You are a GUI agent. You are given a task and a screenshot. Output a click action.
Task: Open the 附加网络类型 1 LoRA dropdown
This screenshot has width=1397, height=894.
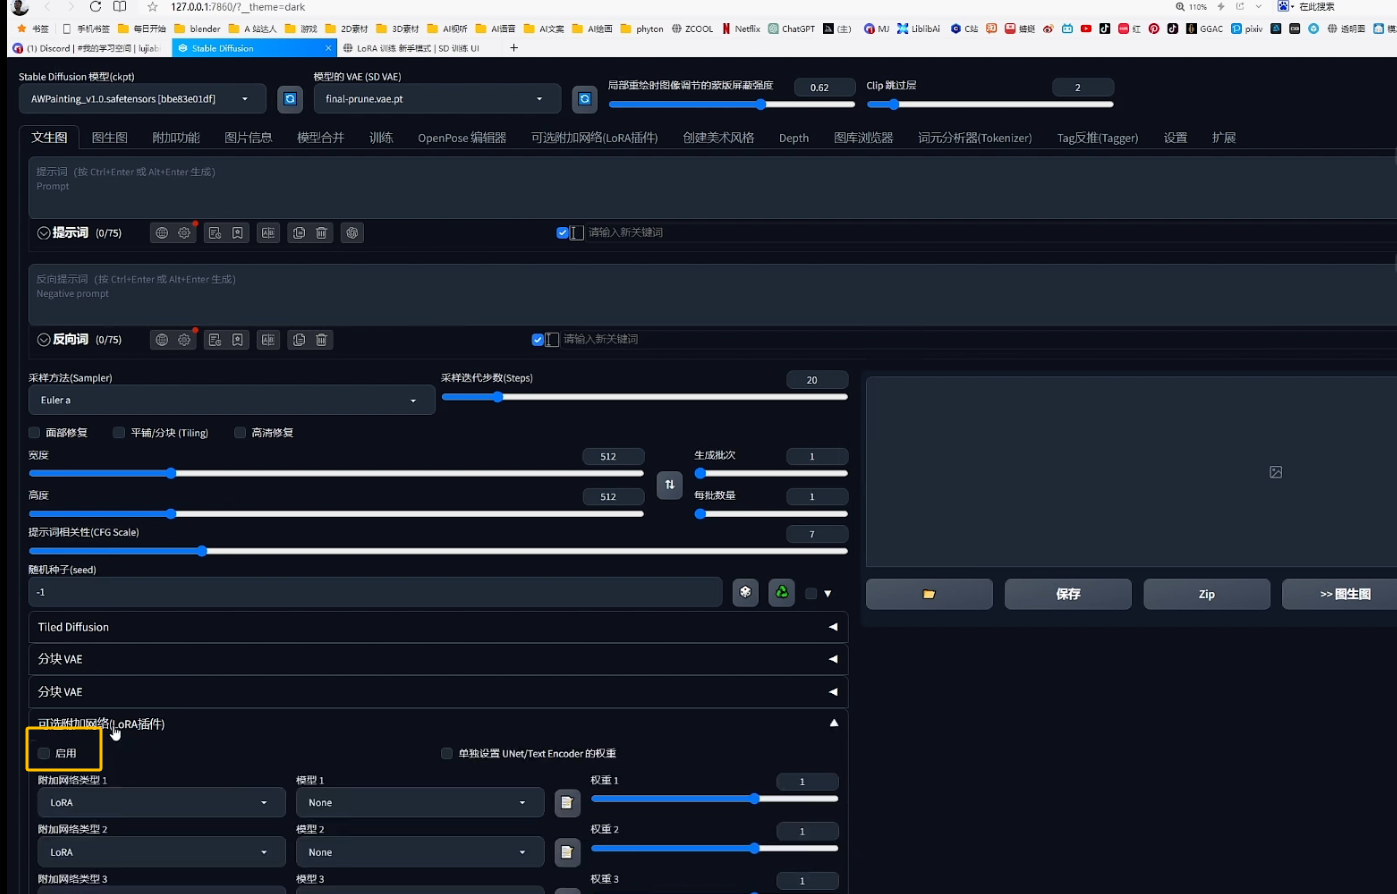click(x=161, y=802)
